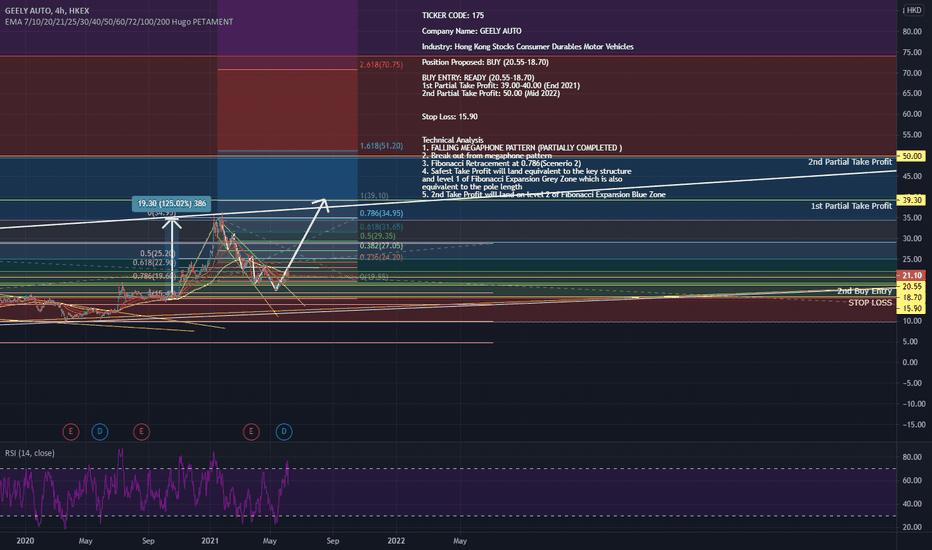Screen dimensions: 932x550
Task: Click the 39.30 yellow price label
Action: (911, 200)
